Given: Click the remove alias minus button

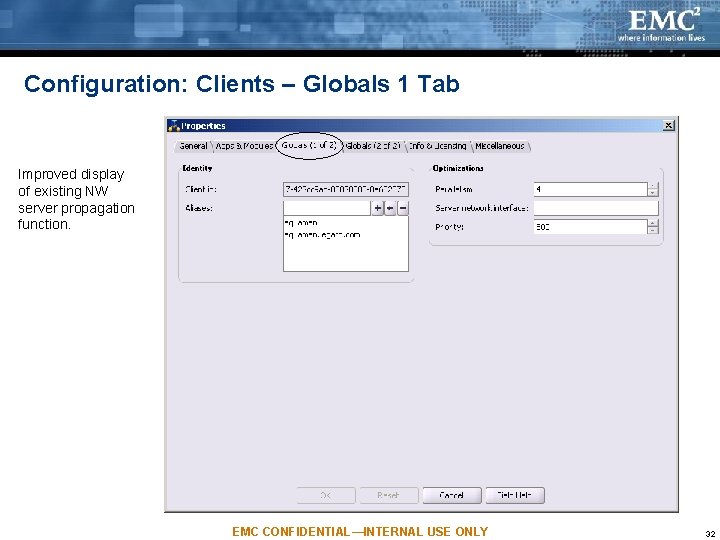Looking at the screenshot, I should (403, 208).
